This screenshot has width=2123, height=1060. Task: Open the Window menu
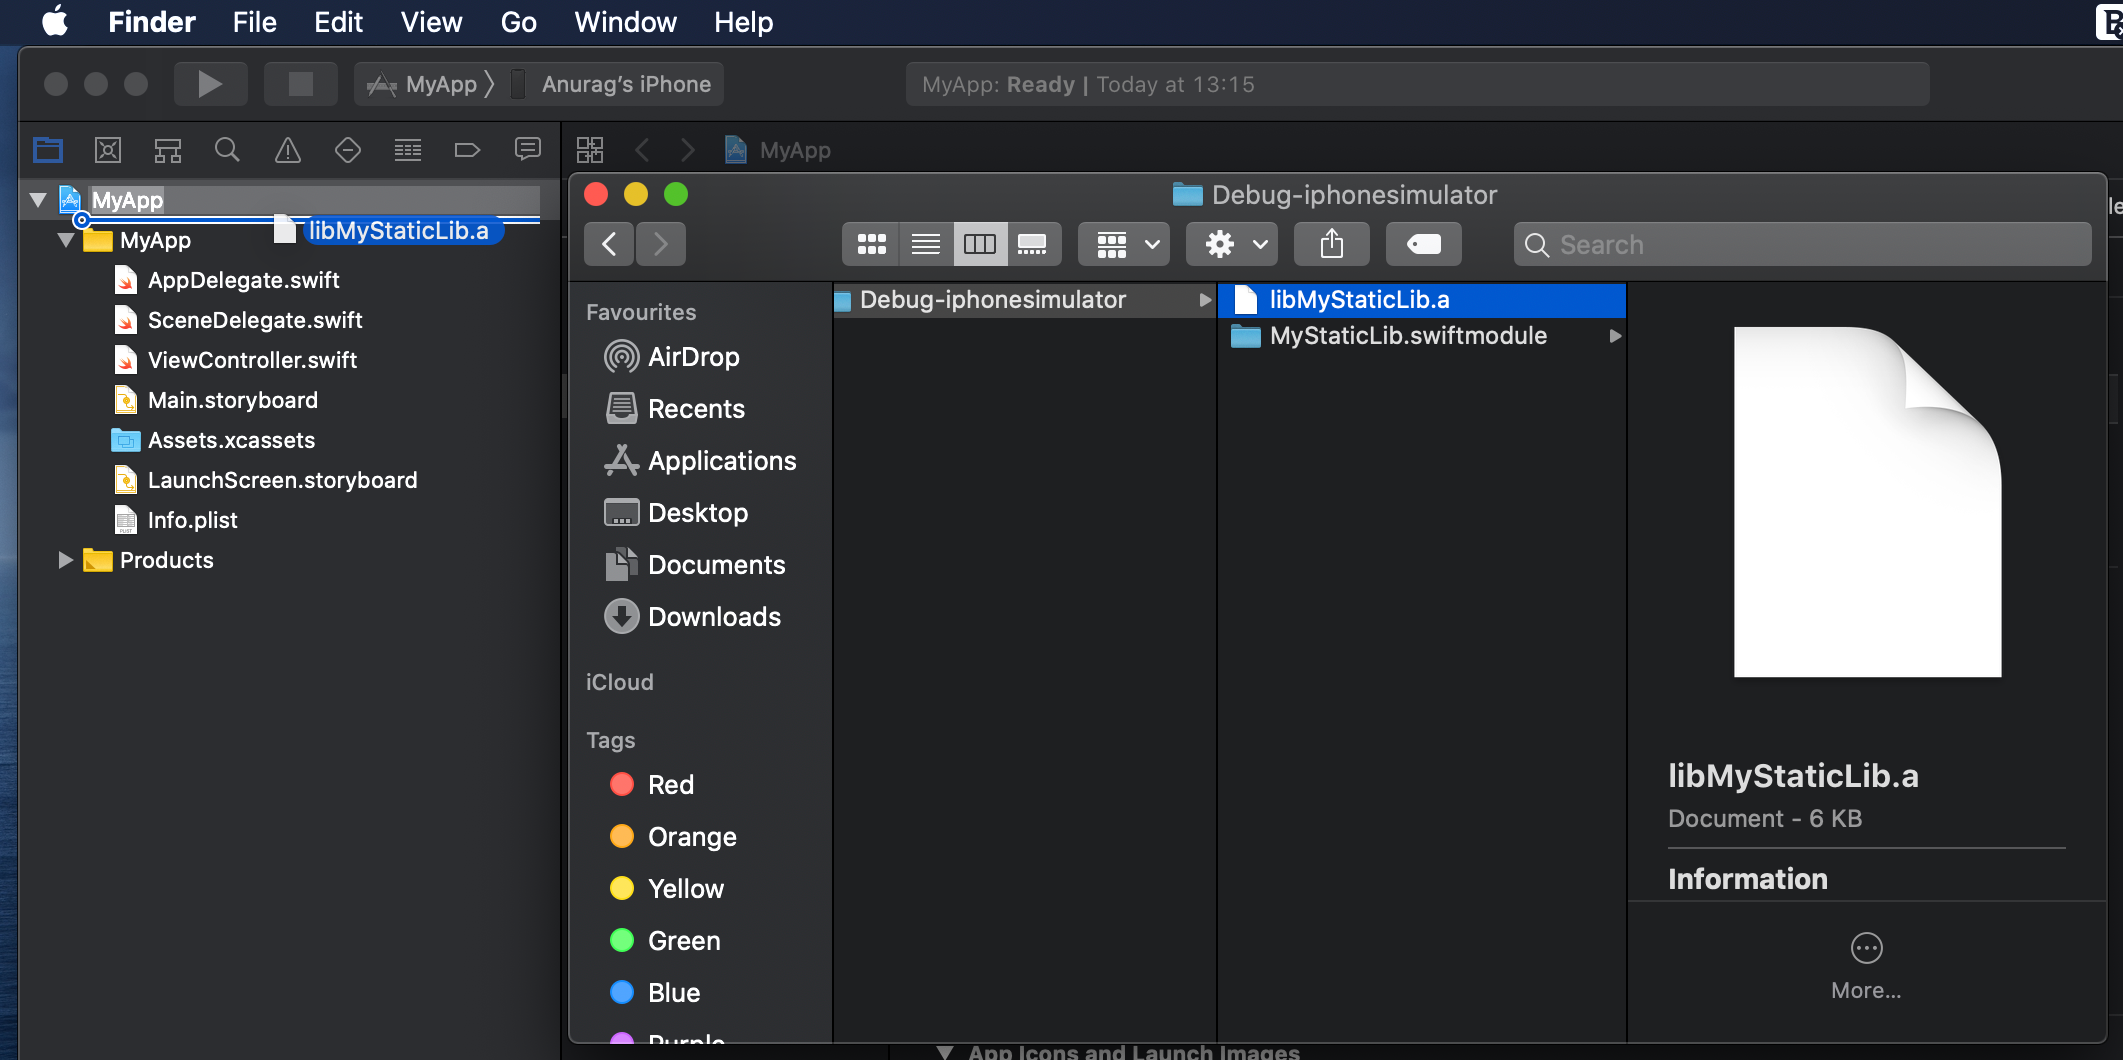[624, 22]
